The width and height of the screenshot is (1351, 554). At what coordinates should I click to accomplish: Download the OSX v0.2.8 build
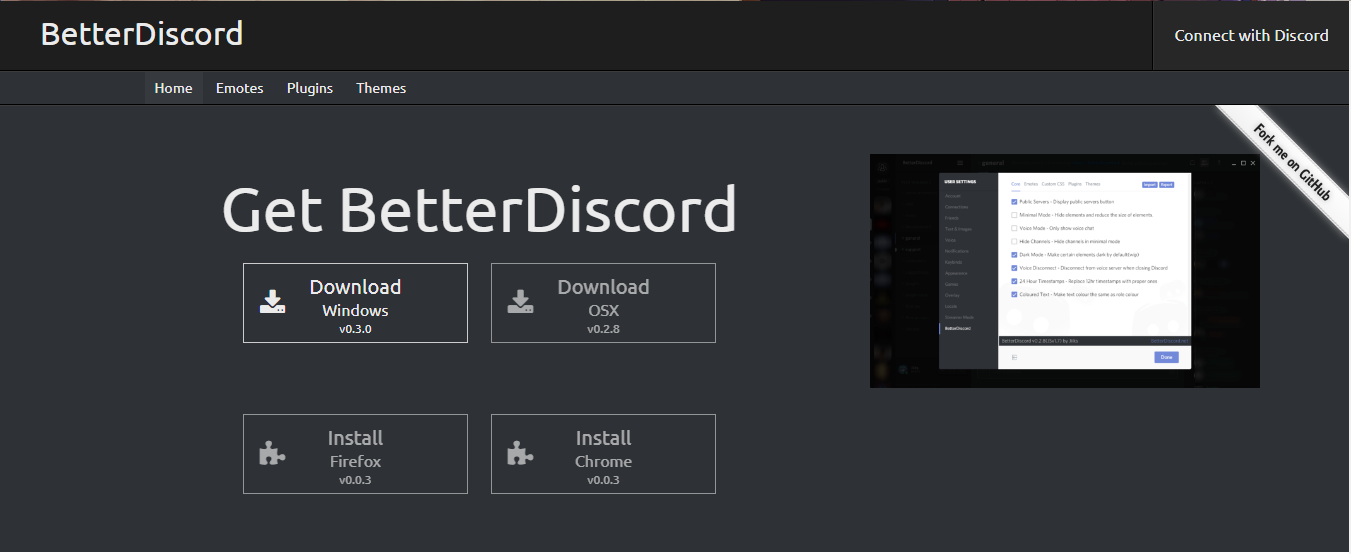(603, 303)
